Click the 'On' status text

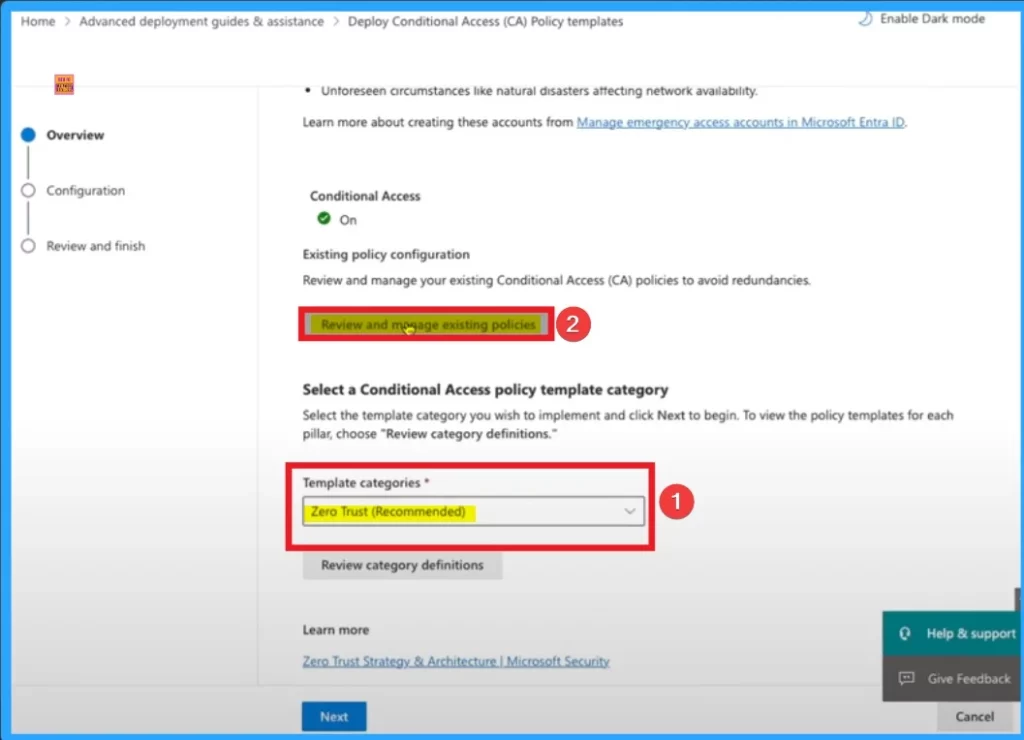[348, 220]
